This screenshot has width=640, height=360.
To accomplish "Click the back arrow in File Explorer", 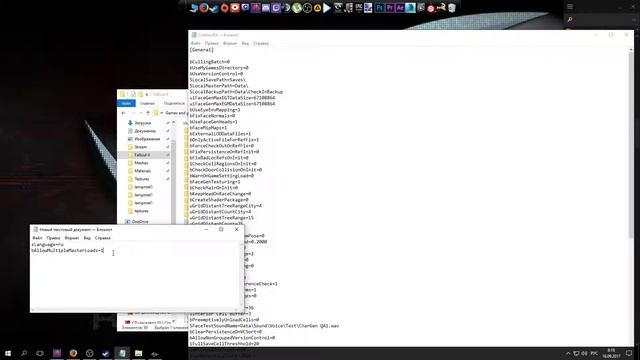I will click(124, 113).
